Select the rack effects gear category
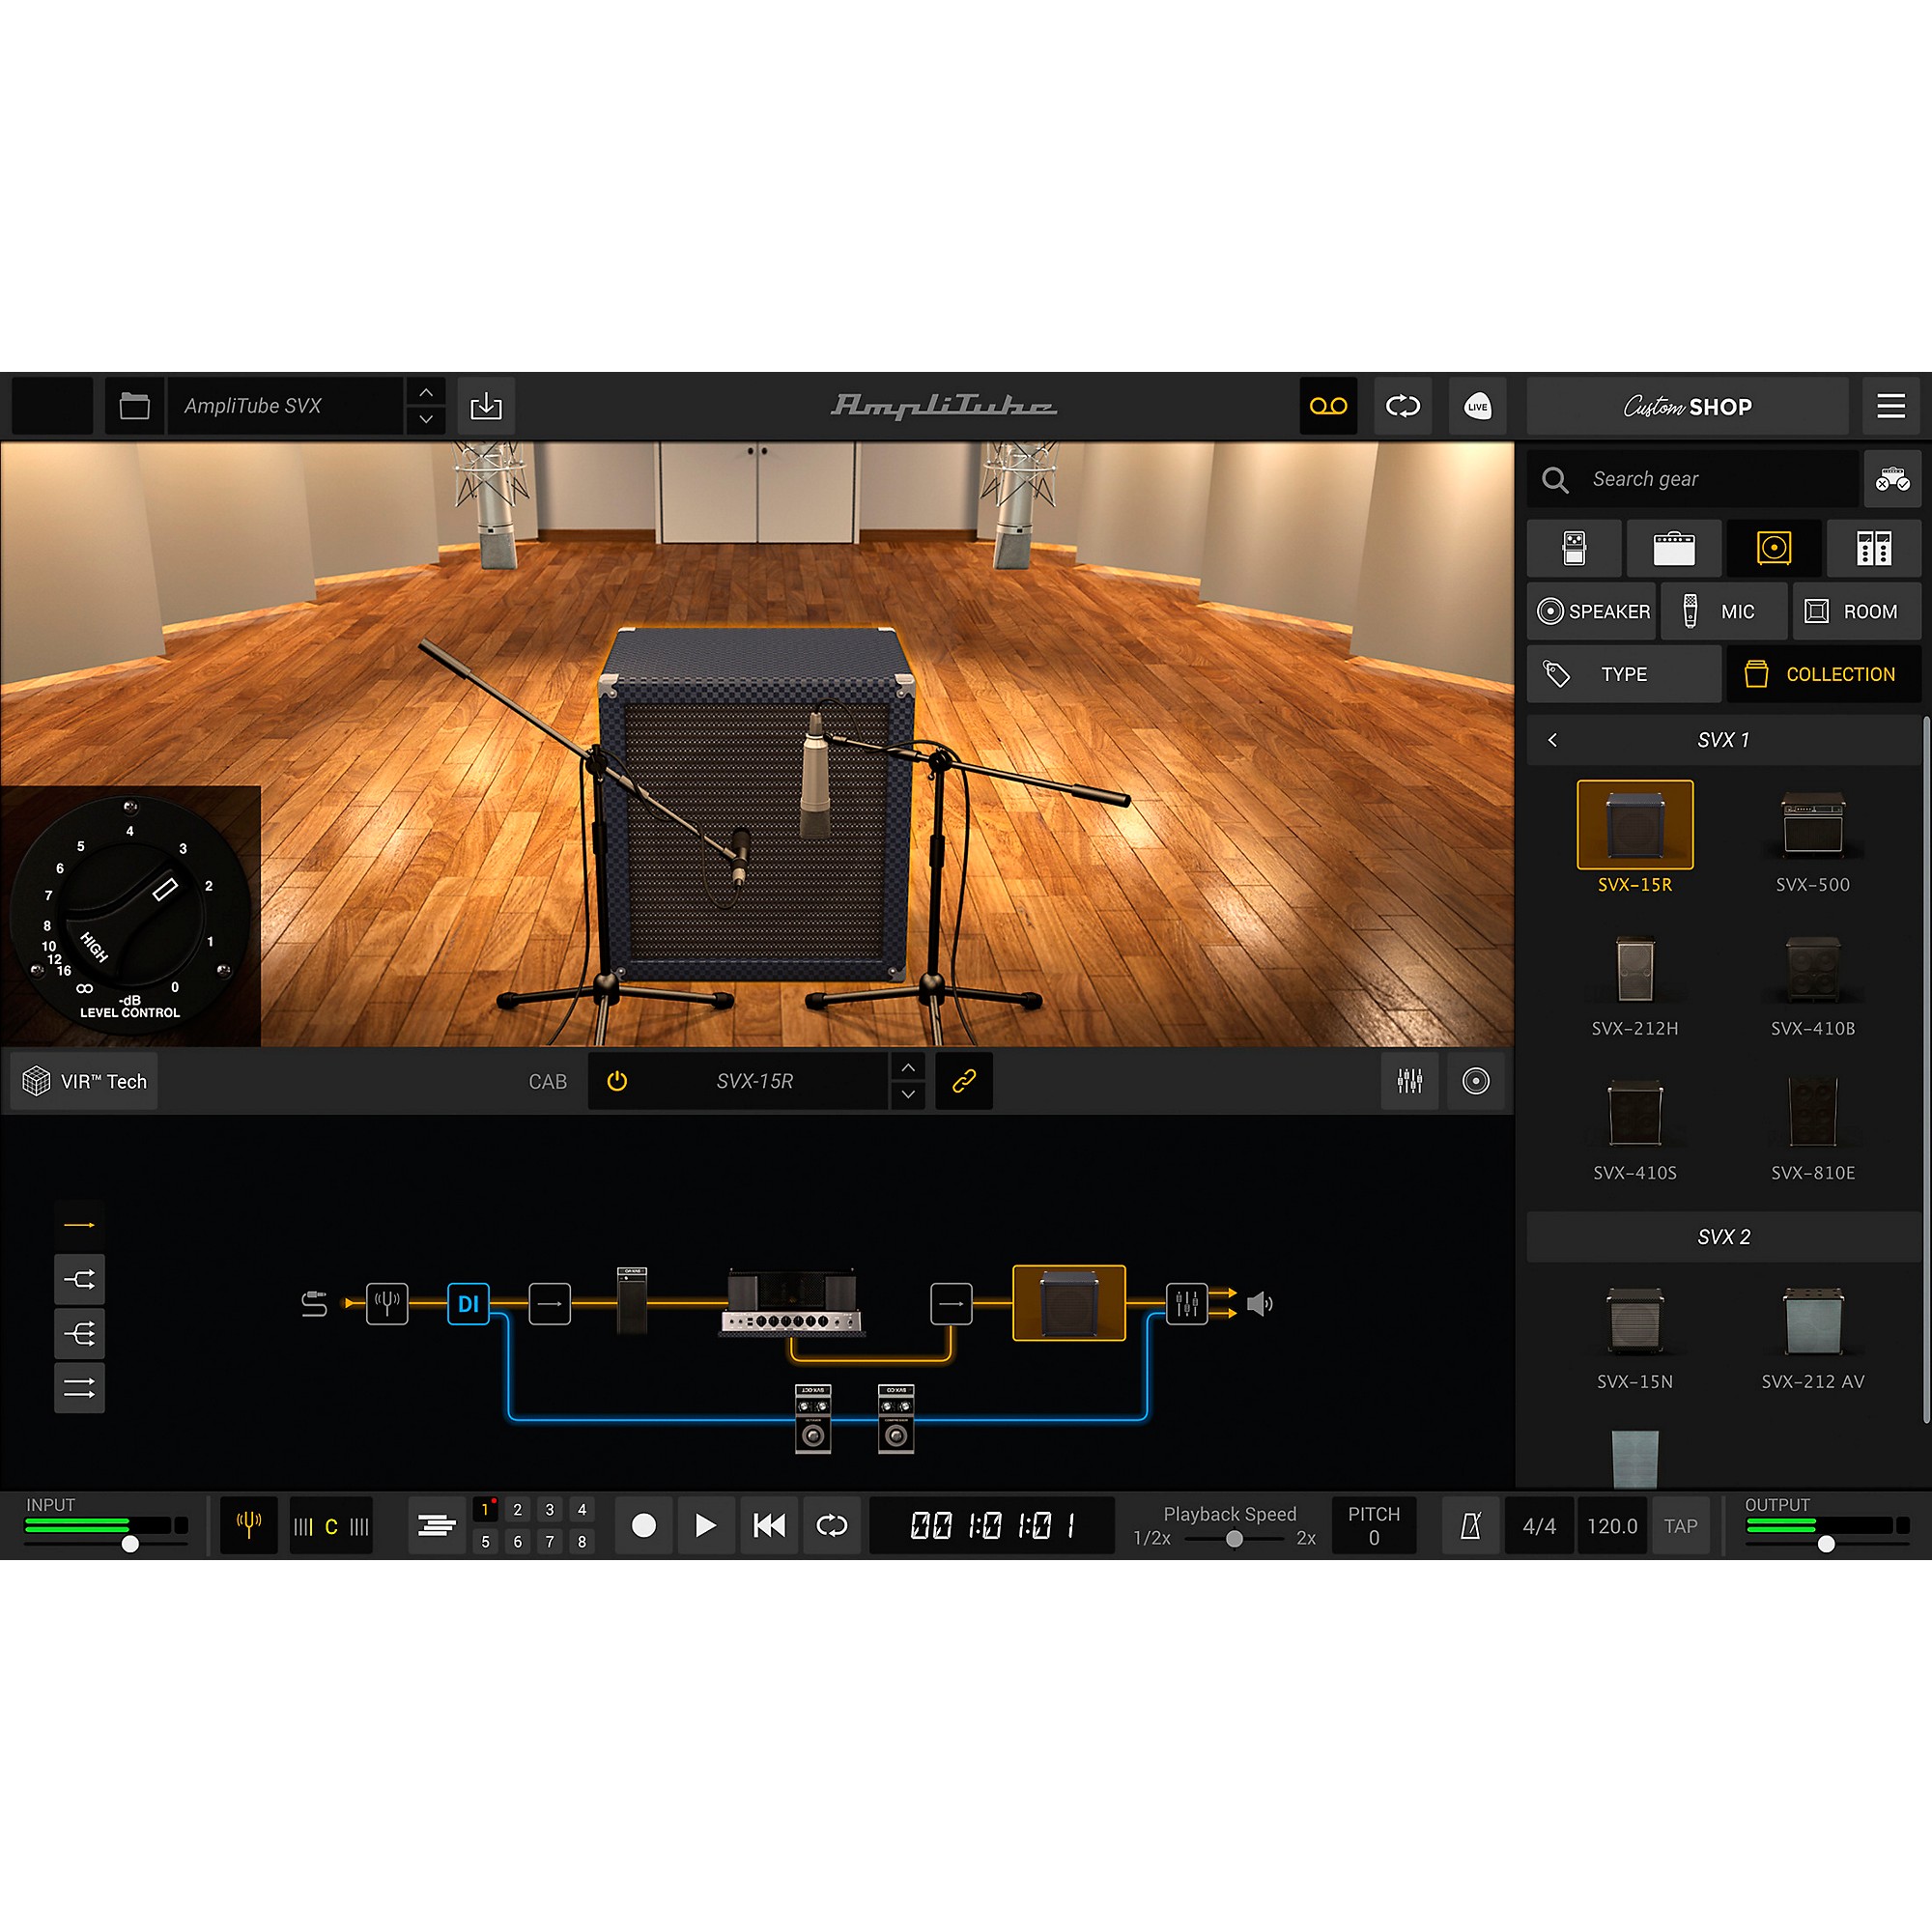Viewport: 1932px width, 1932px height. (1873, 548)
